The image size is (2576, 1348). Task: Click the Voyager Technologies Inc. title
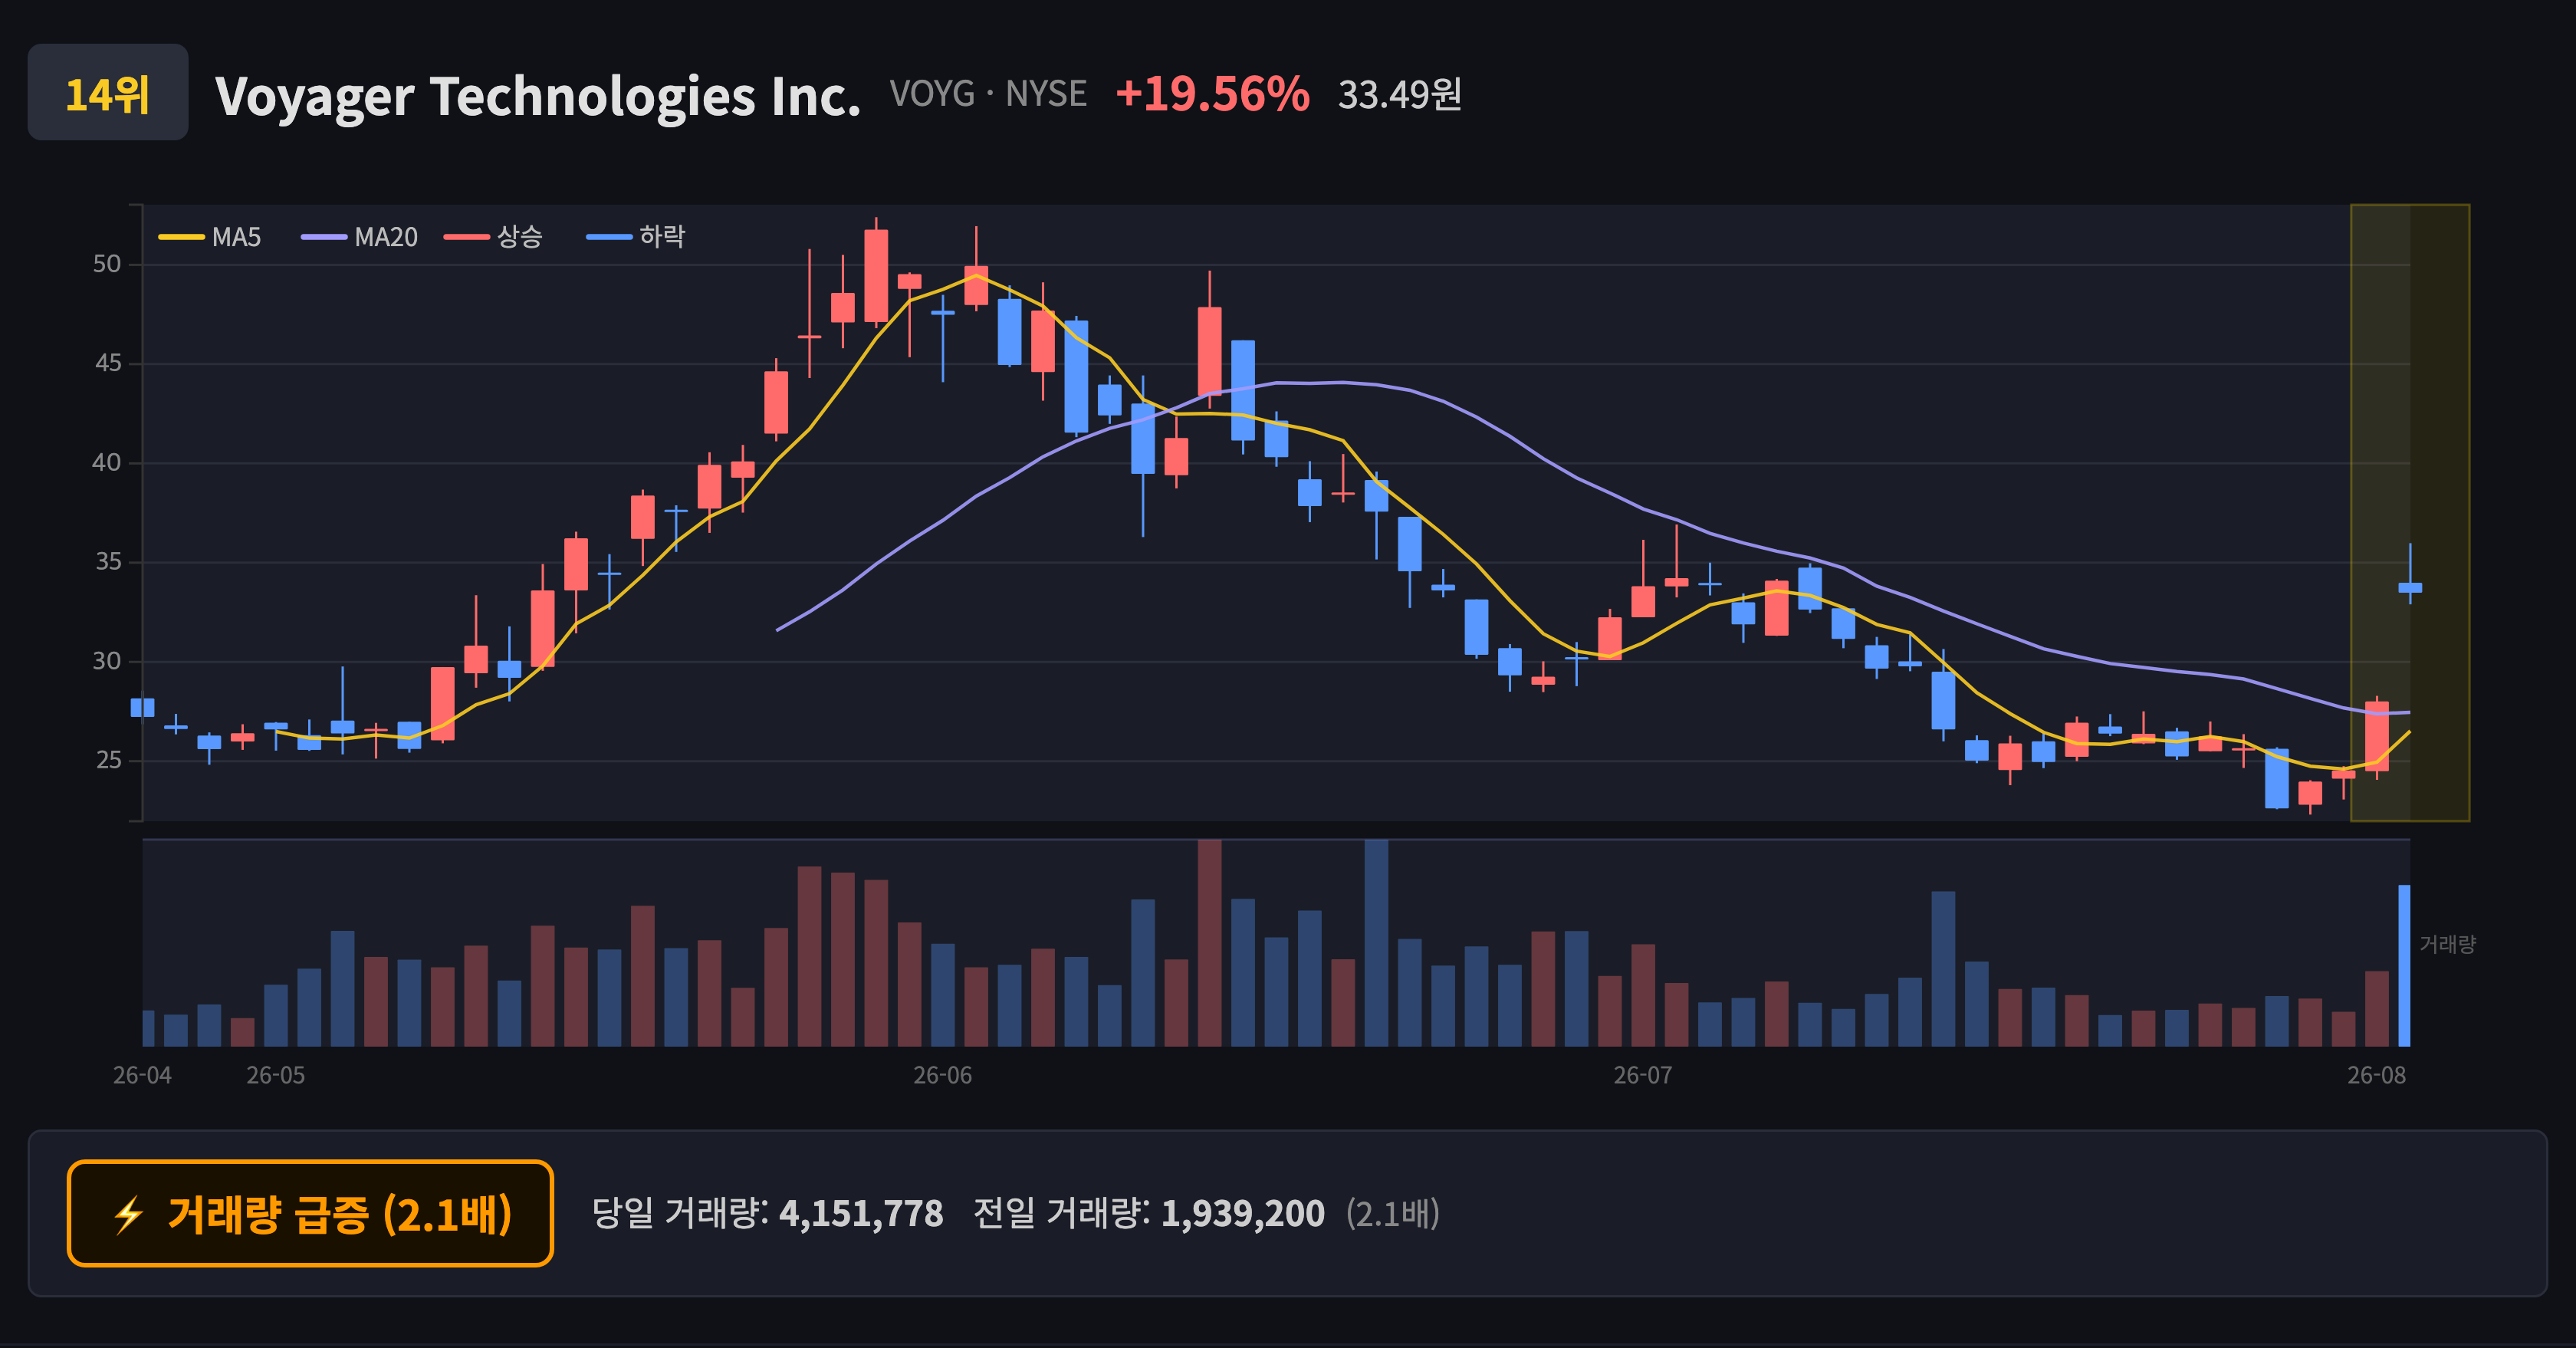537,96
